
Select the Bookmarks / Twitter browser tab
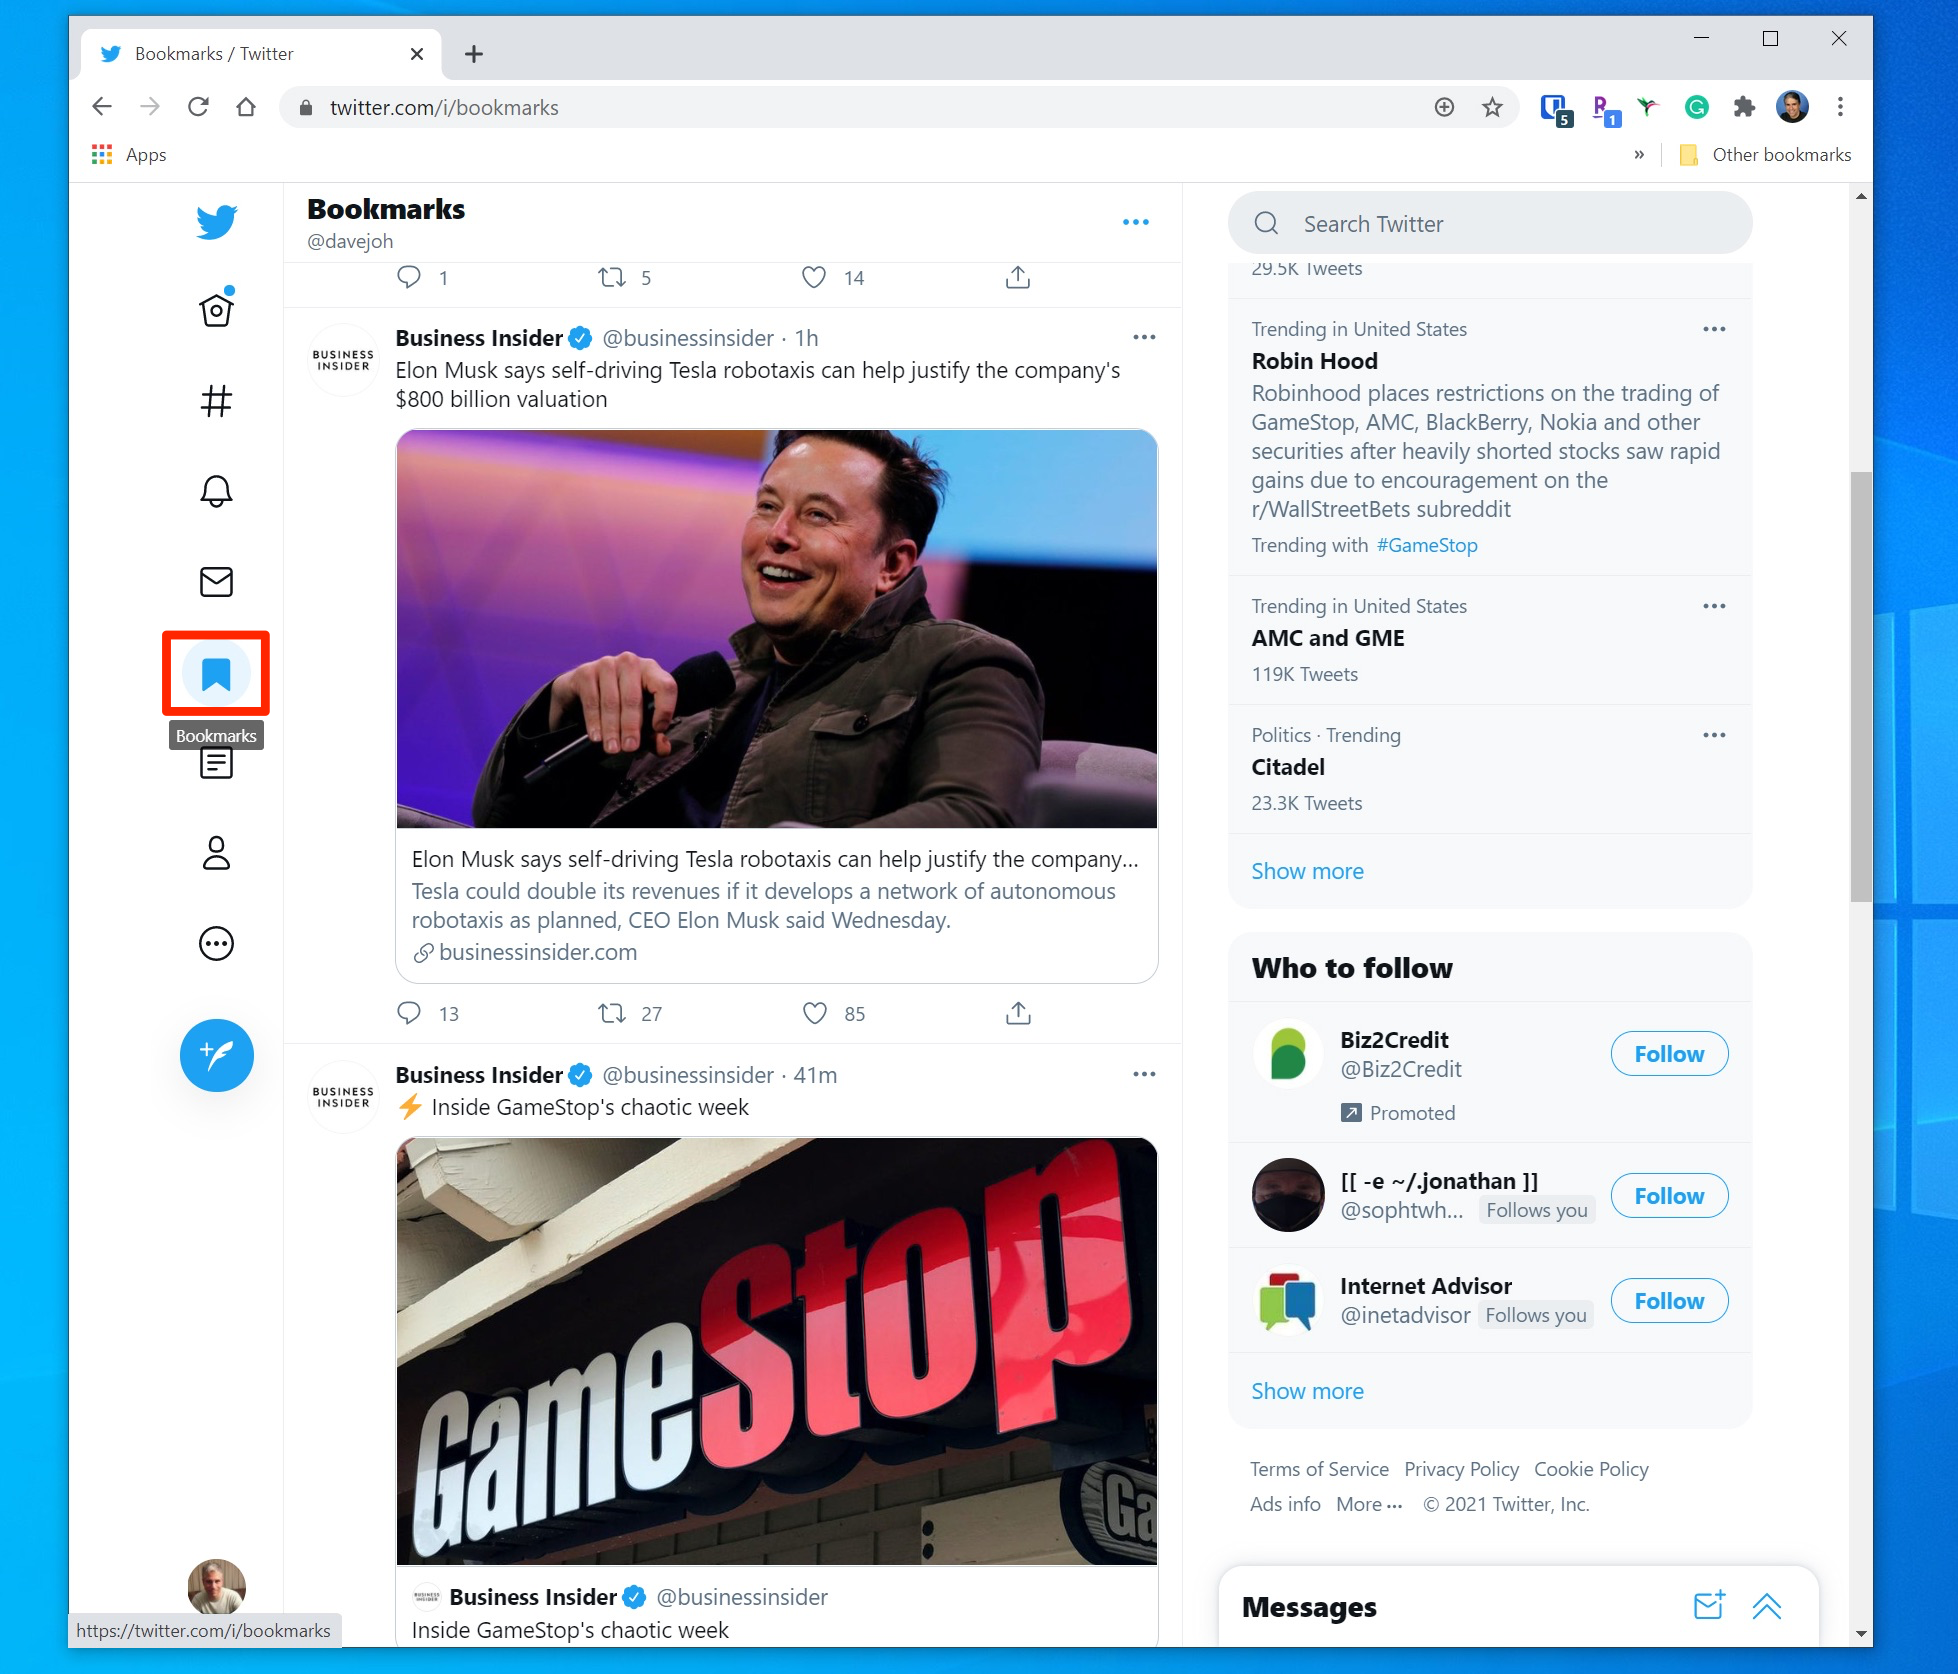262,54
